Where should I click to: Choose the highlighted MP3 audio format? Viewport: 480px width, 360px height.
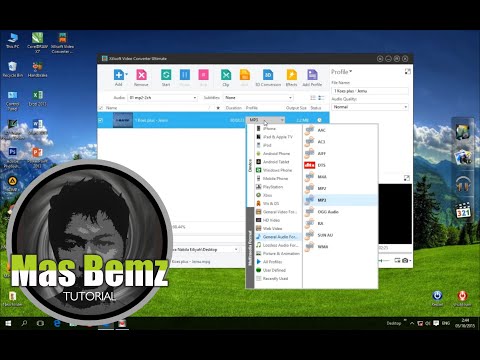click(x=340, y=200)
